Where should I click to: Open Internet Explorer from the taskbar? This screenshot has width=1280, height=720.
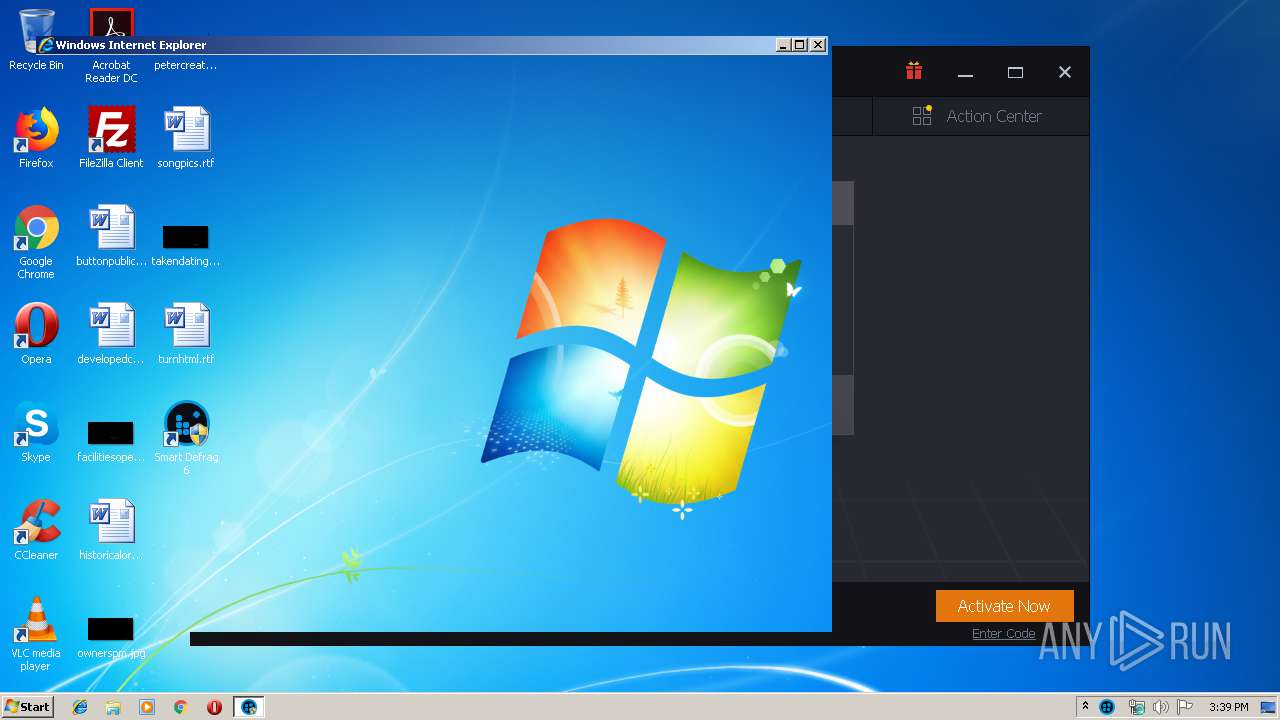pos(80,707)
